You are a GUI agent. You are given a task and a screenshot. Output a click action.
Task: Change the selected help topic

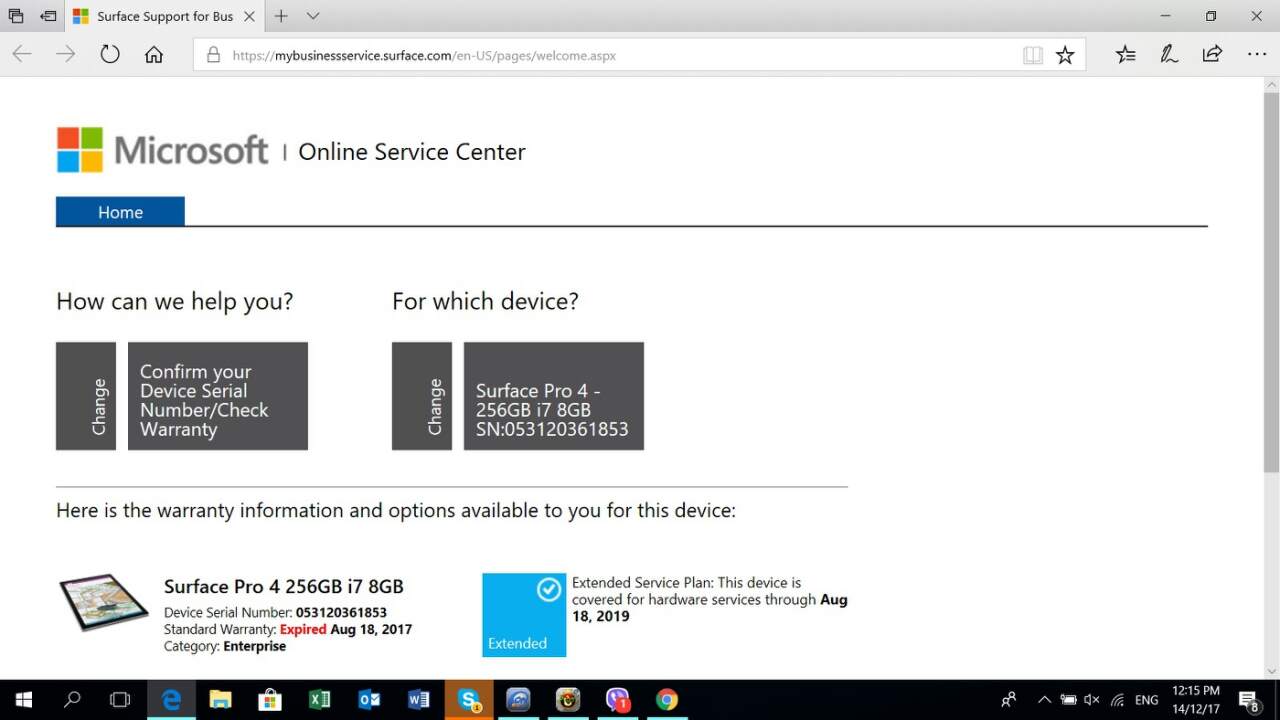tap(86, 395)
